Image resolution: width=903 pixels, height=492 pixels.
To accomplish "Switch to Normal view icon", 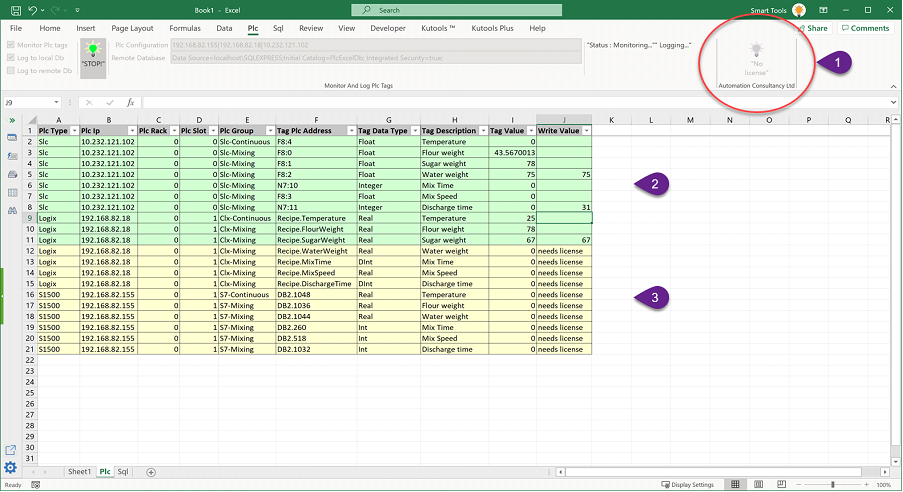I will [x=735, y=485].
